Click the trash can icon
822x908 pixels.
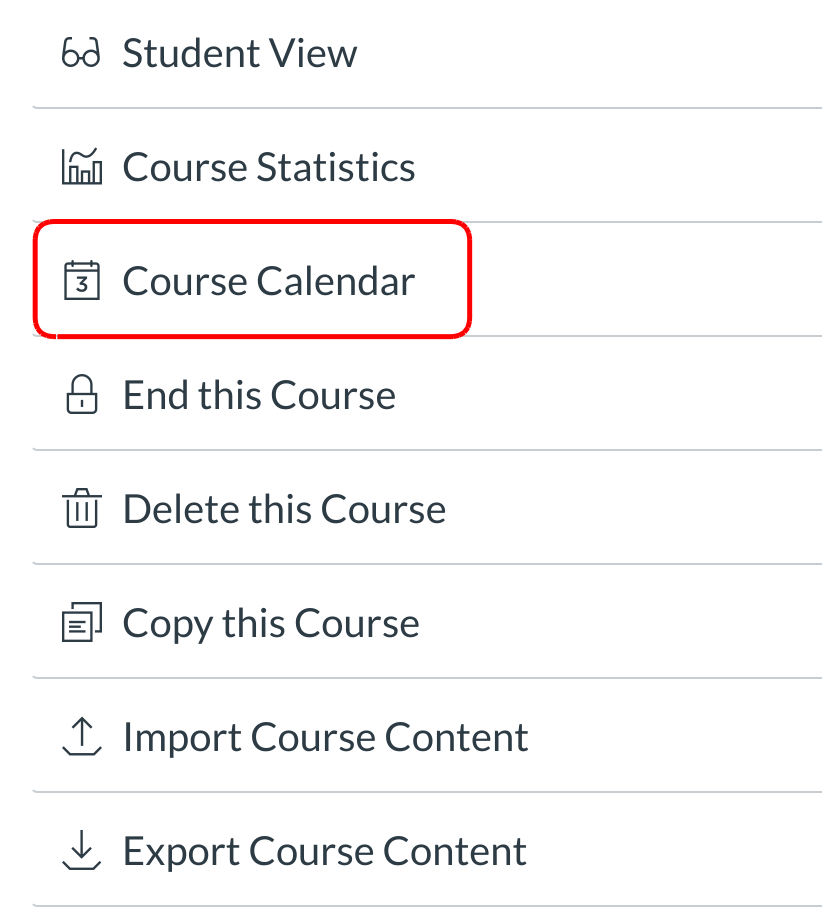tap(81, 510)
